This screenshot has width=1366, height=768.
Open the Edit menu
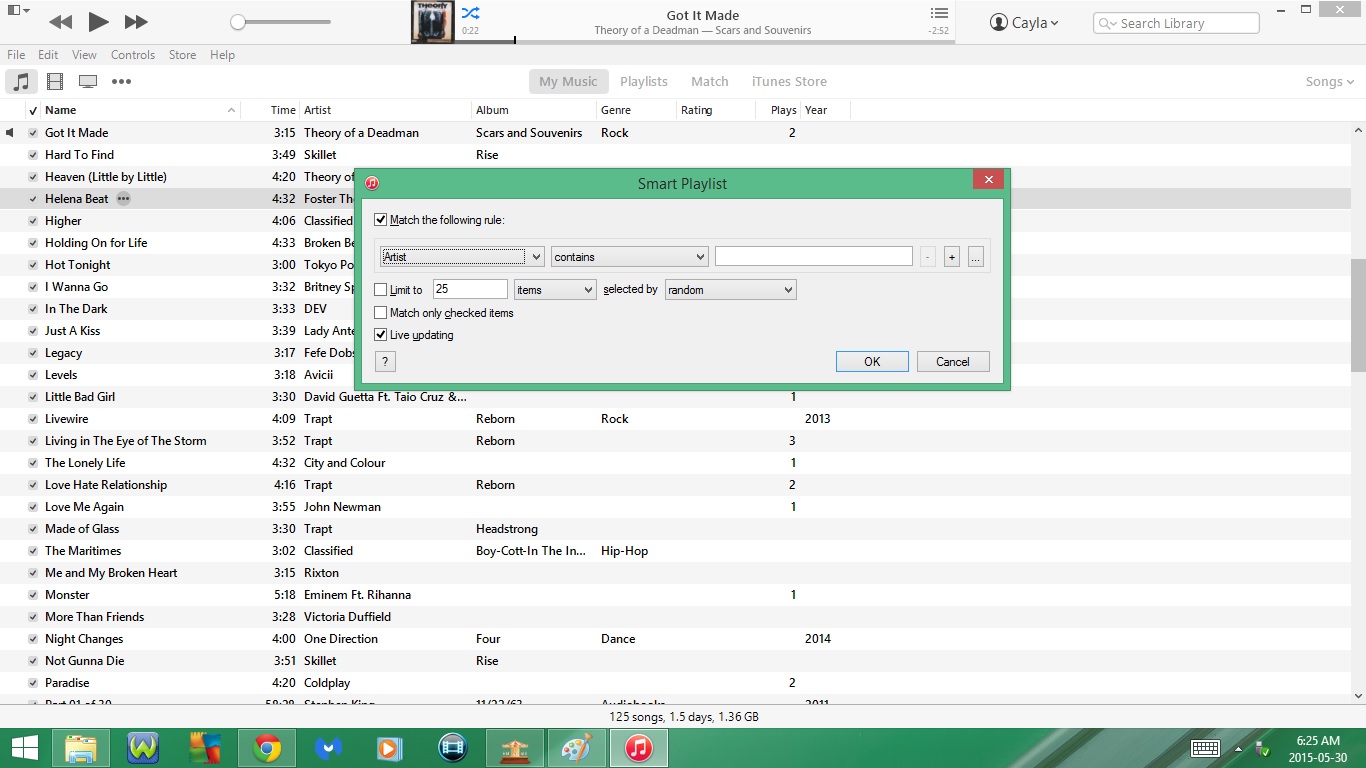[x=48, y=55]
